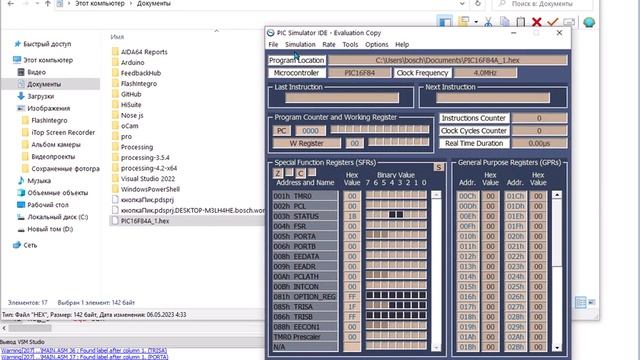The image size is (640, 360).
Task: Click the Microcontroller button
Action: [297, 73]
